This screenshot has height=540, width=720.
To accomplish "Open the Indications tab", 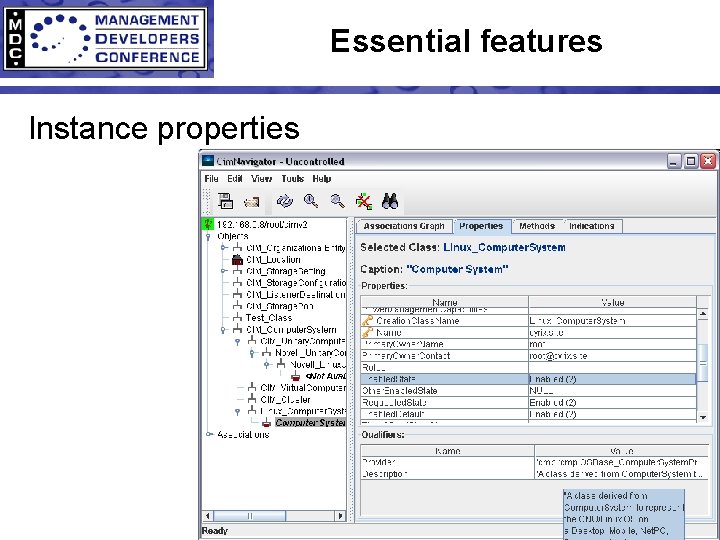I will [x=591, y=226].
